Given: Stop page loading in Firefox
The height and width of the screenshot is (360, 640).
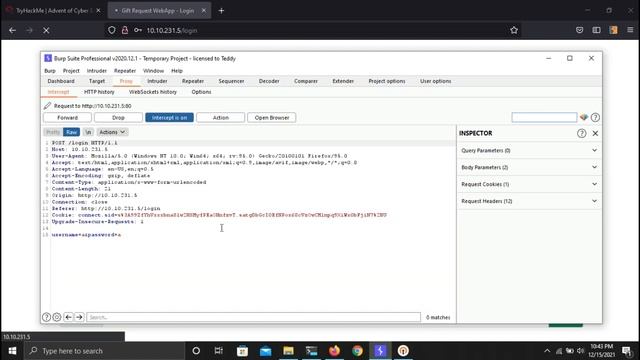Looking at the screenshot, I should pos(46,30).
